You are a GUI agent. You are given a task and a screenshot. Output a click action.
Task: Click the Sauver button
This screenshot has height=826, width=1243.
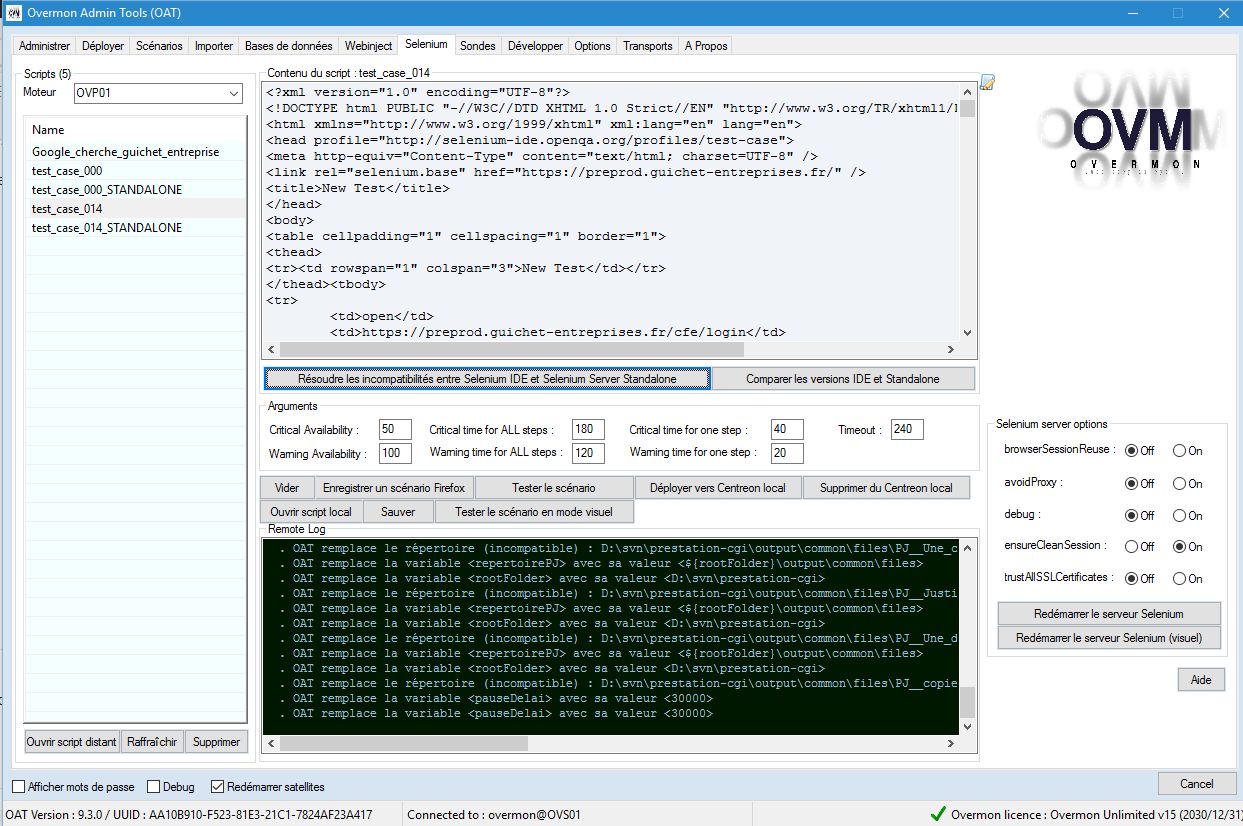398,512
